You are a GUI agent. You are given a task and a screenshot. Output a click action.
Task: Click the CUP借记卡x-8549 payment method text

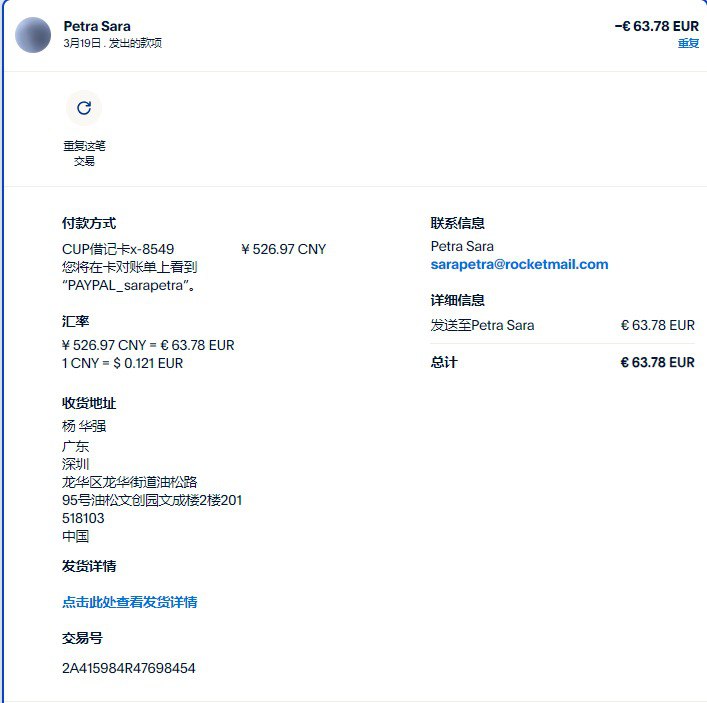pyautogui.click(x=118, y=249)
